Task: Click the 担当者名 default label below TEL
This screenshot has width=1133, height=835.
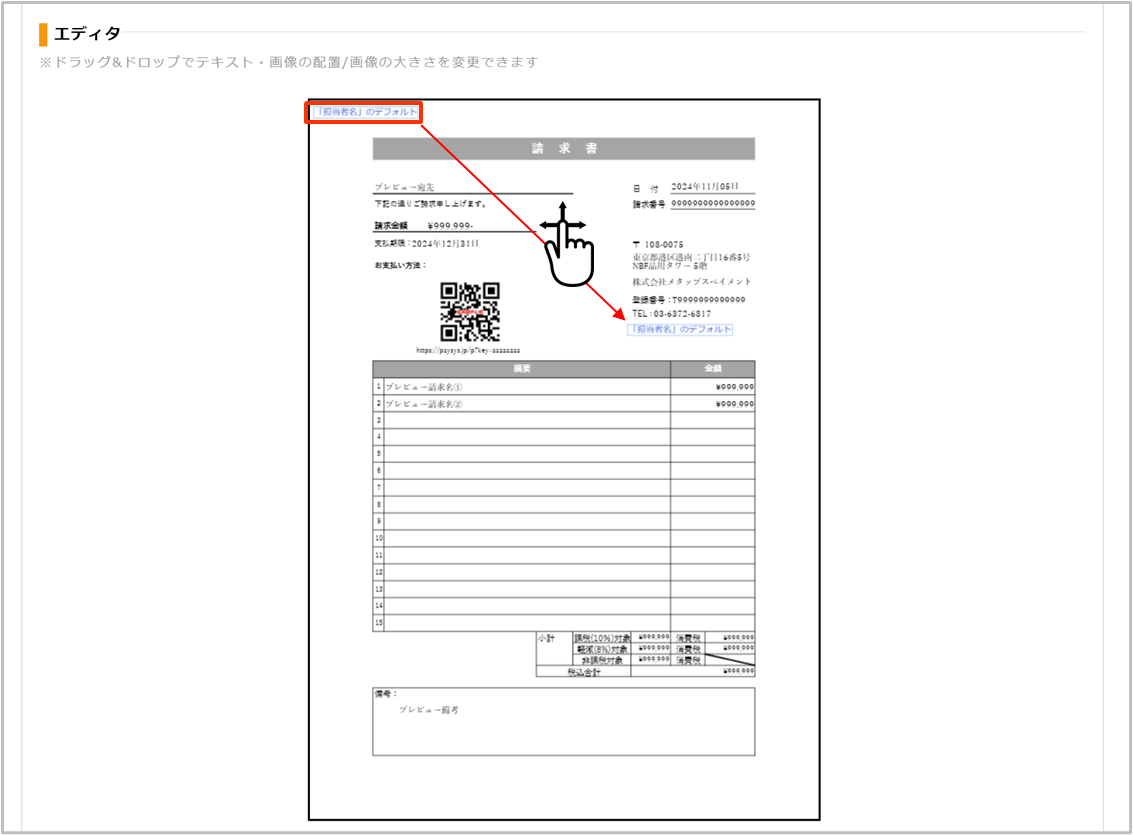Action: click(680, 330)
